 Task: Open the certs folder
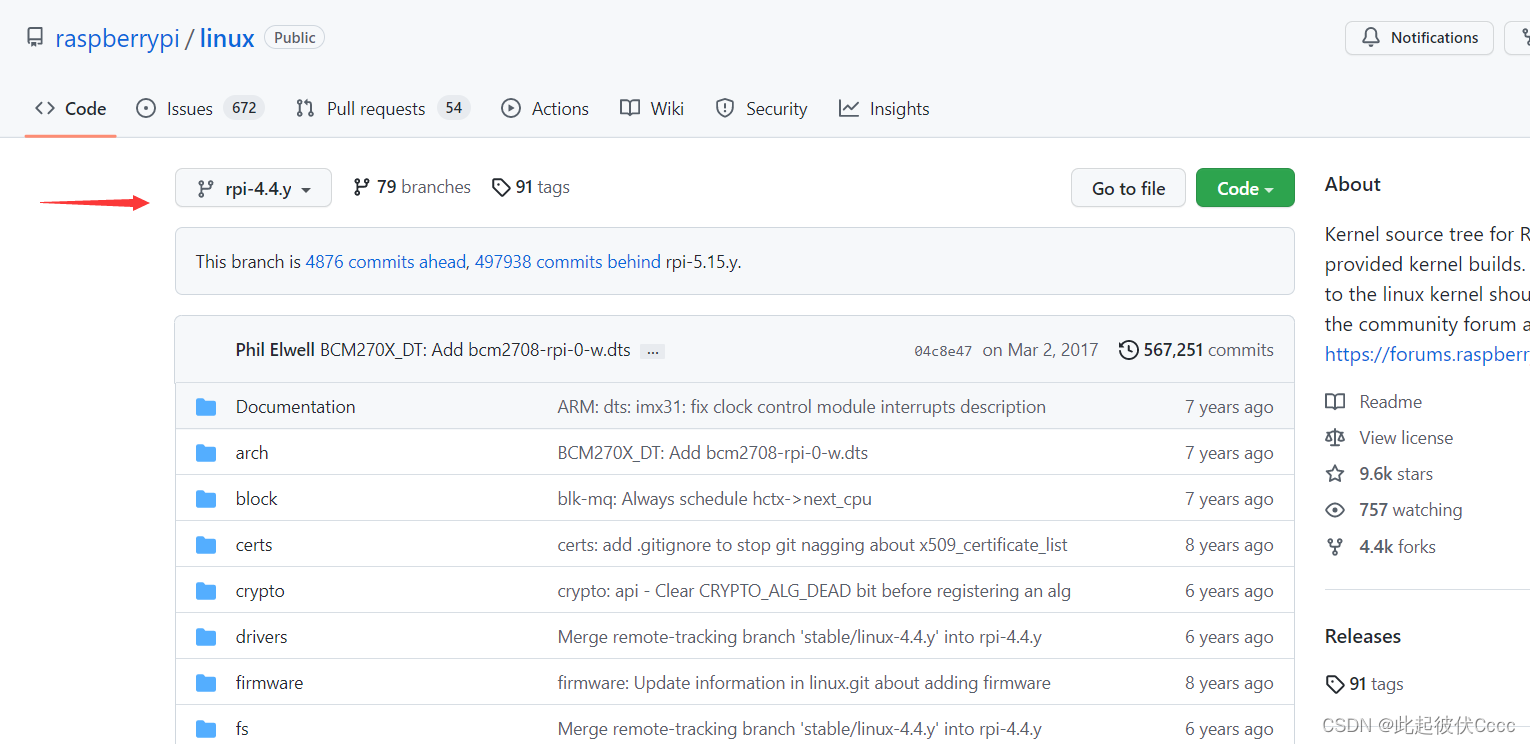pos(254,545)
